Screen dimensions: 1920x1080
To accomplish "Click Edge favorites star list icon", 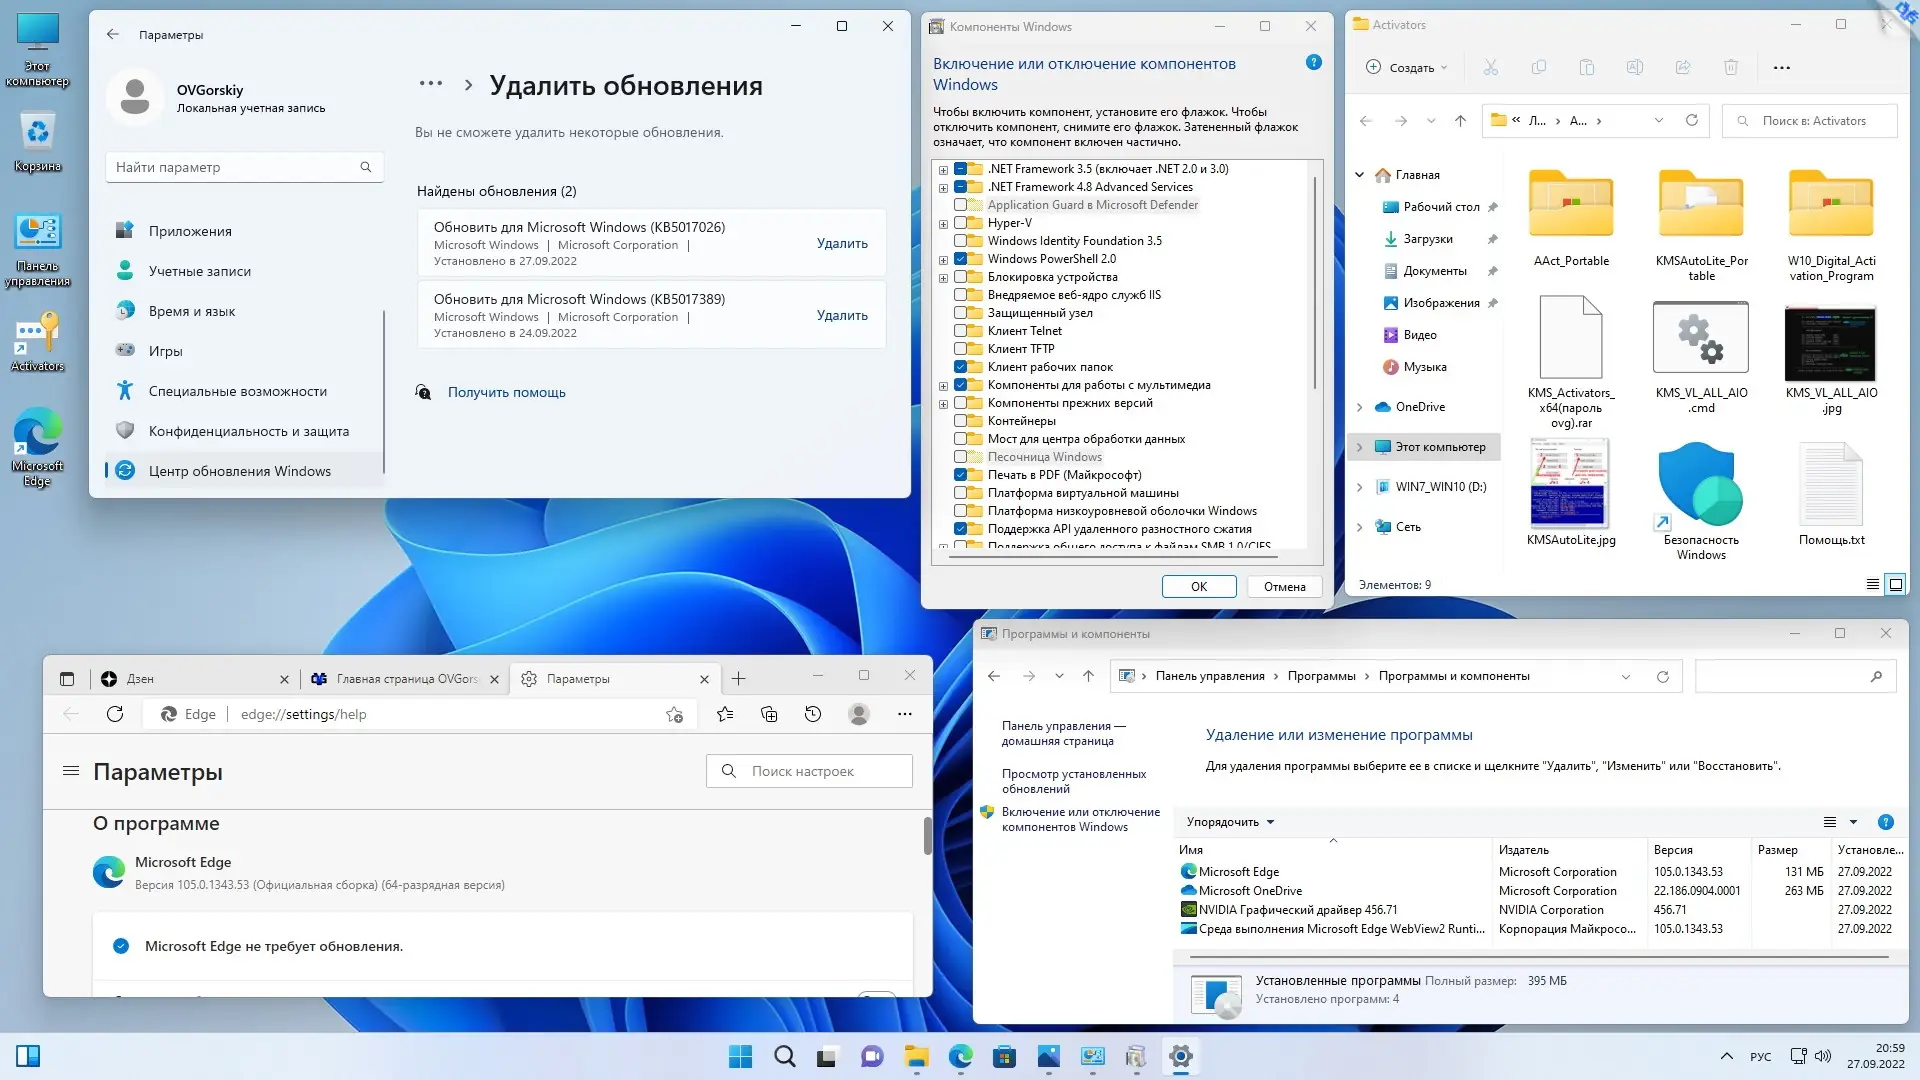I will (725, 714).
